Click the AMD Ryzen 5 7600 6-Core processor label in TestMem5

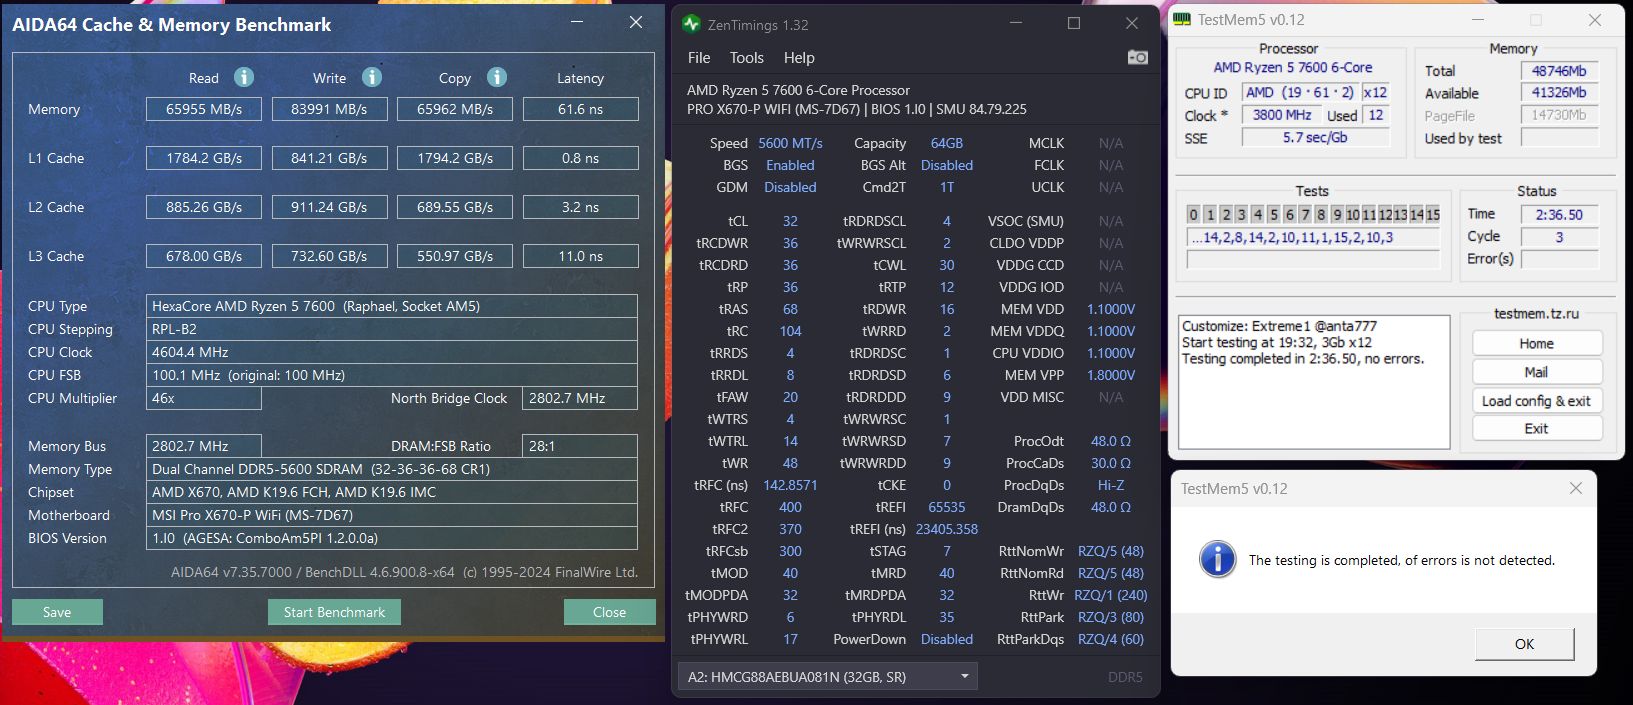point(1293,67)
